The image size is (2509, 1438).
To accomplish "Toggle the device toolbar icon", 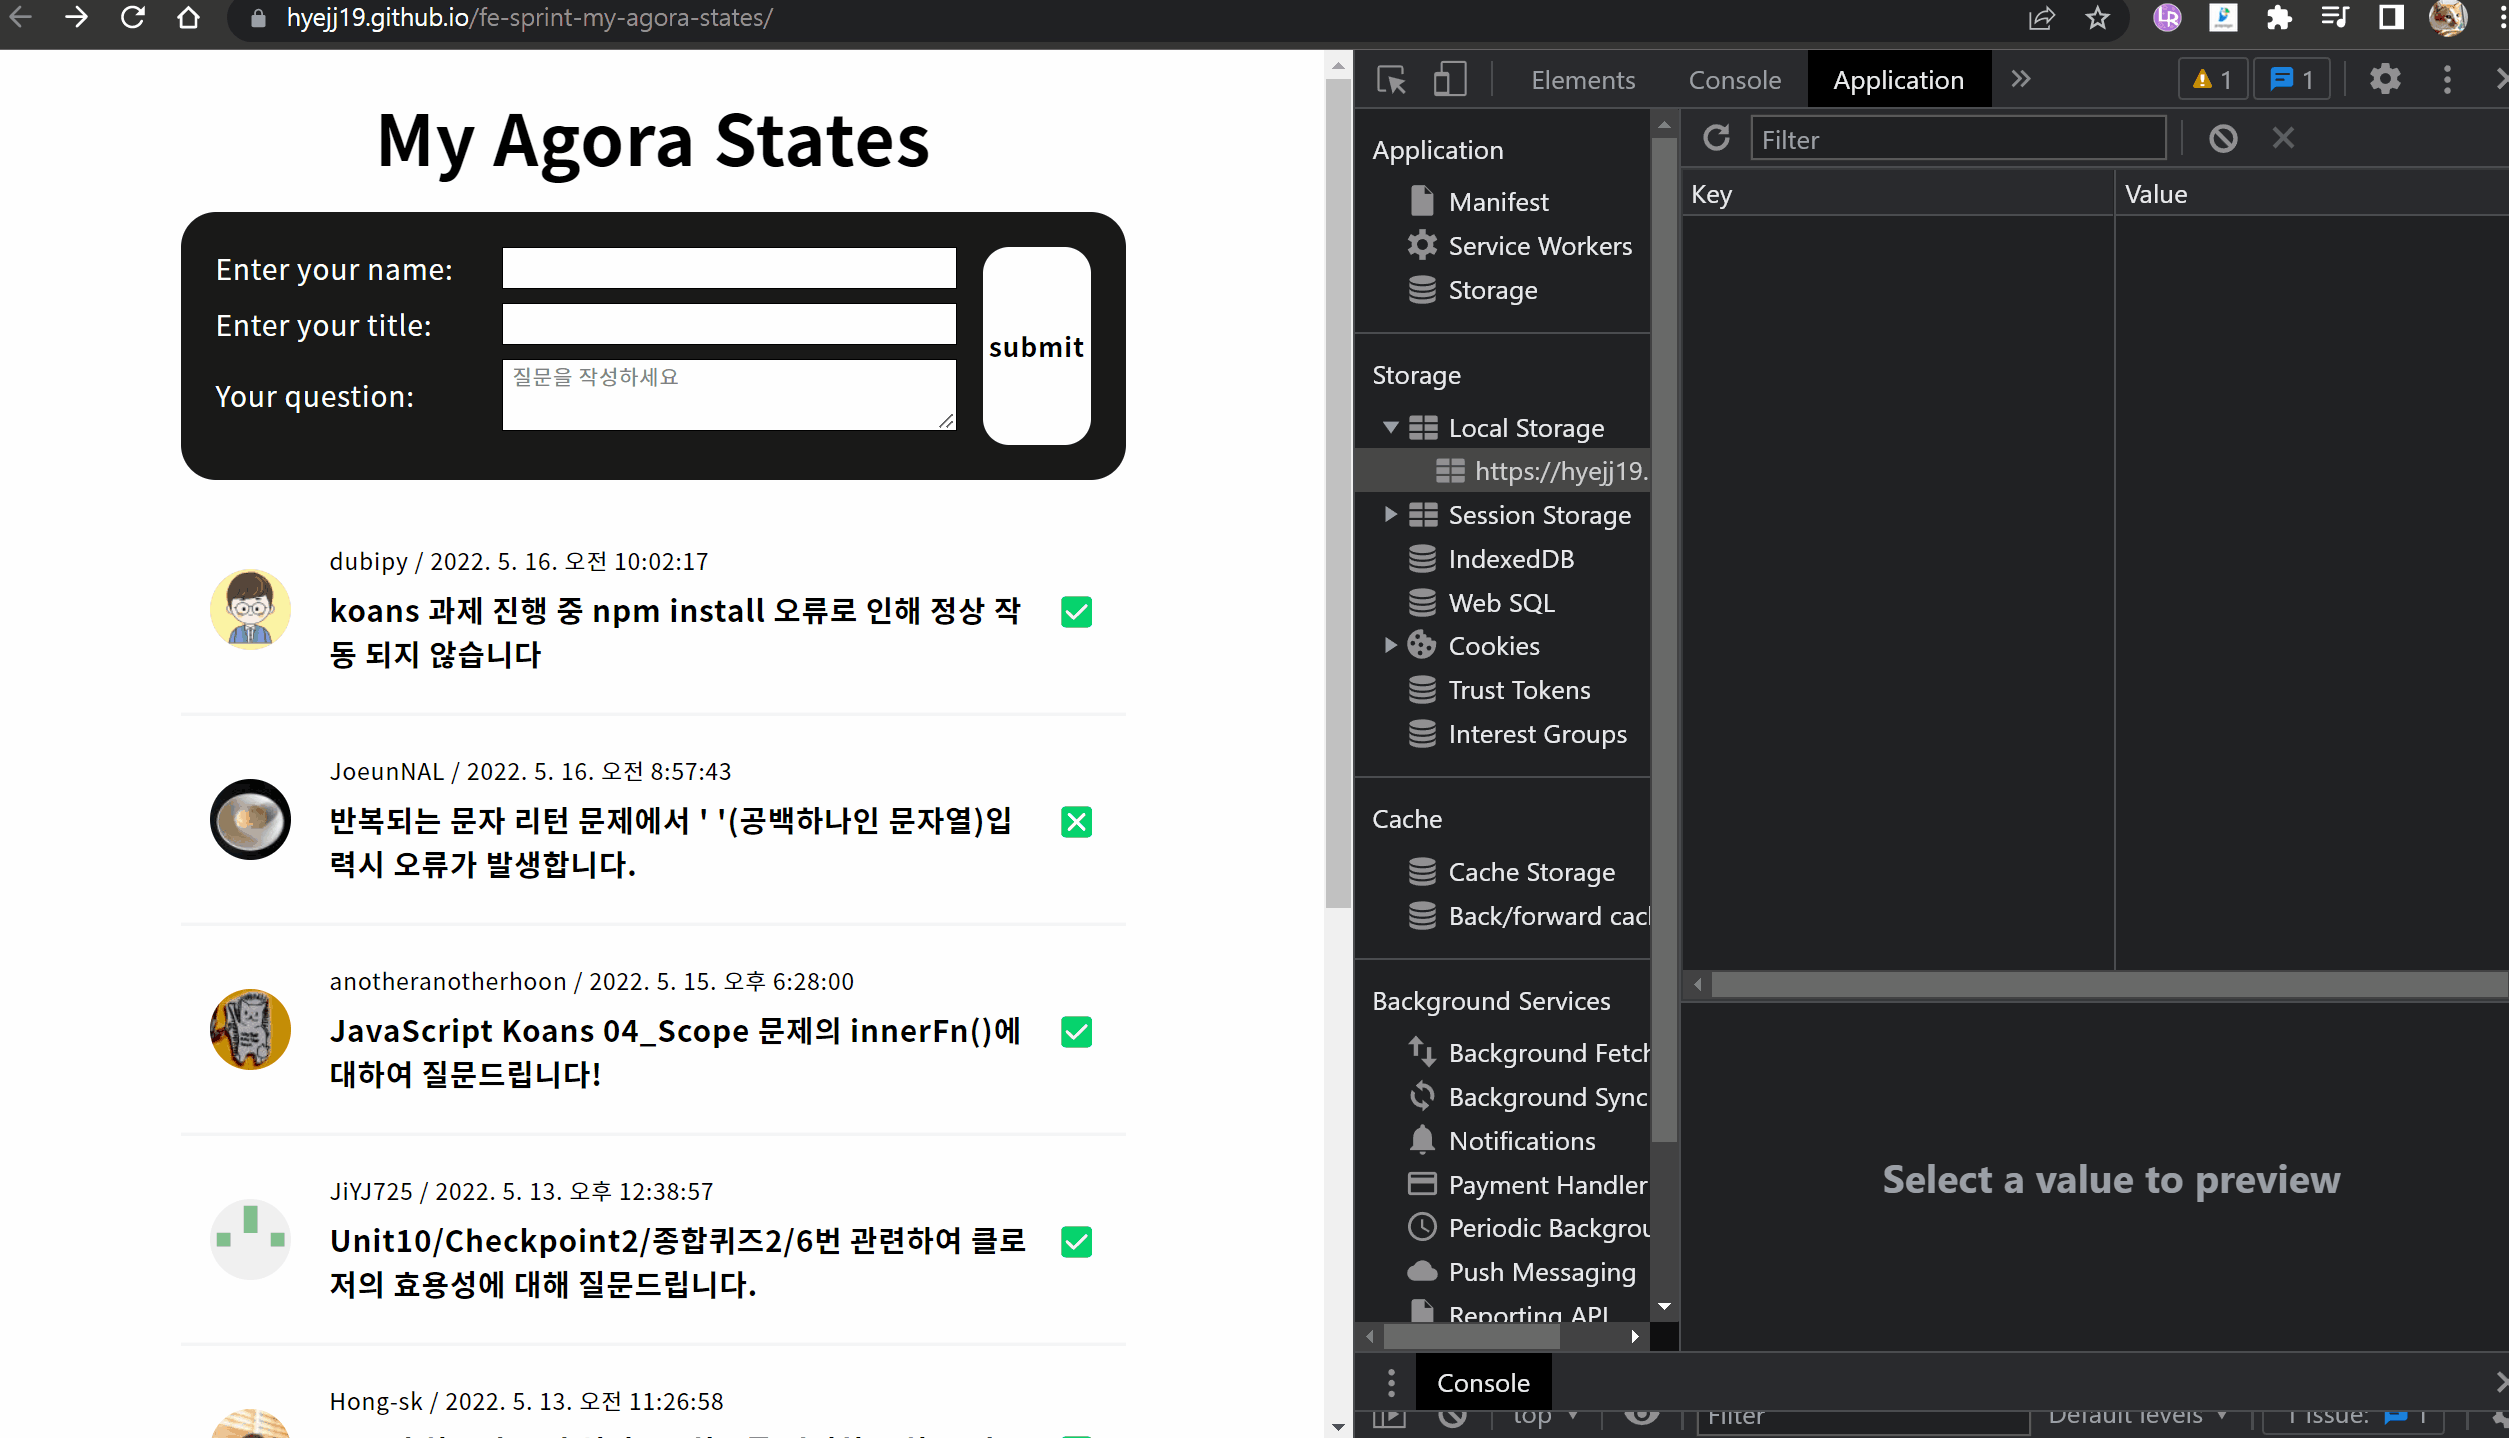I will pyautogui.click(x=1449, y=80).
